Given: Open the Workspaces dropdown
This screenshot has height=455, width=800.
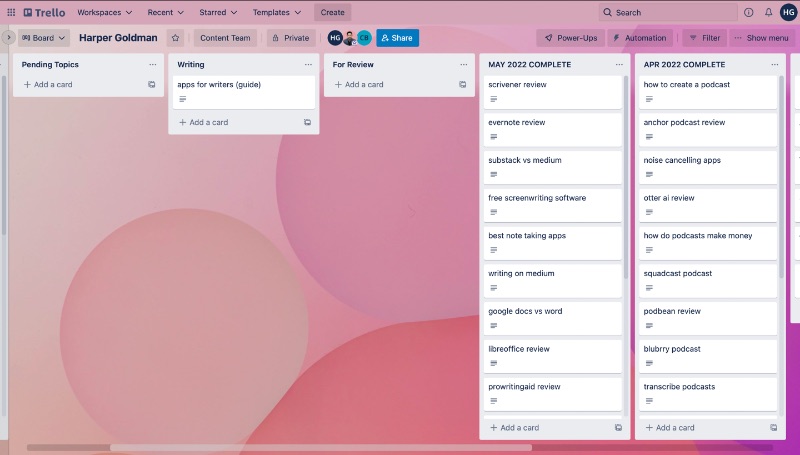Looking at the screenshot, I should [105, 12].
